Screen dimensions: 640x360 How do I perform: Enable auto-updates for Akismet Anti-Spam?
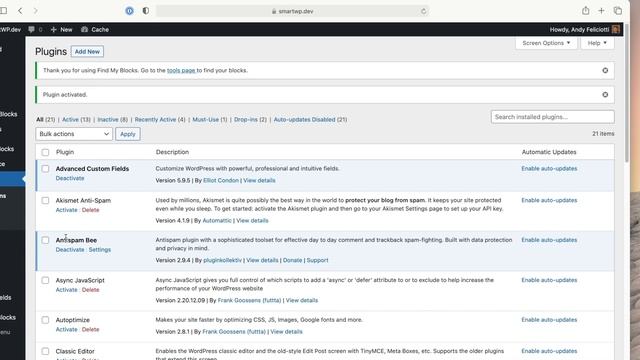click(x=549, y=200)
